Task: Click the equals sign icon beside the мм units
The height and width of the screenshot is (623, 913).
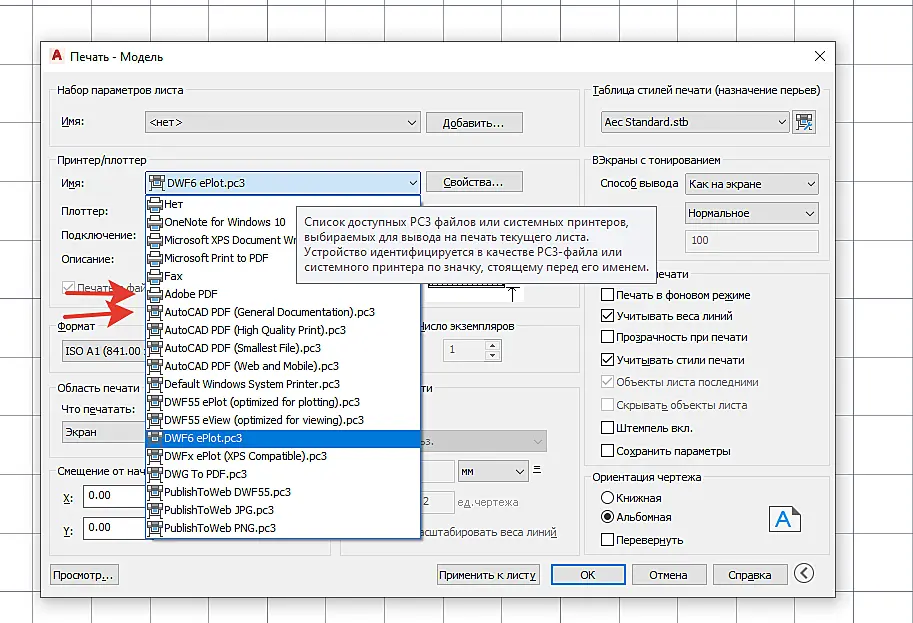Action: 537,469
